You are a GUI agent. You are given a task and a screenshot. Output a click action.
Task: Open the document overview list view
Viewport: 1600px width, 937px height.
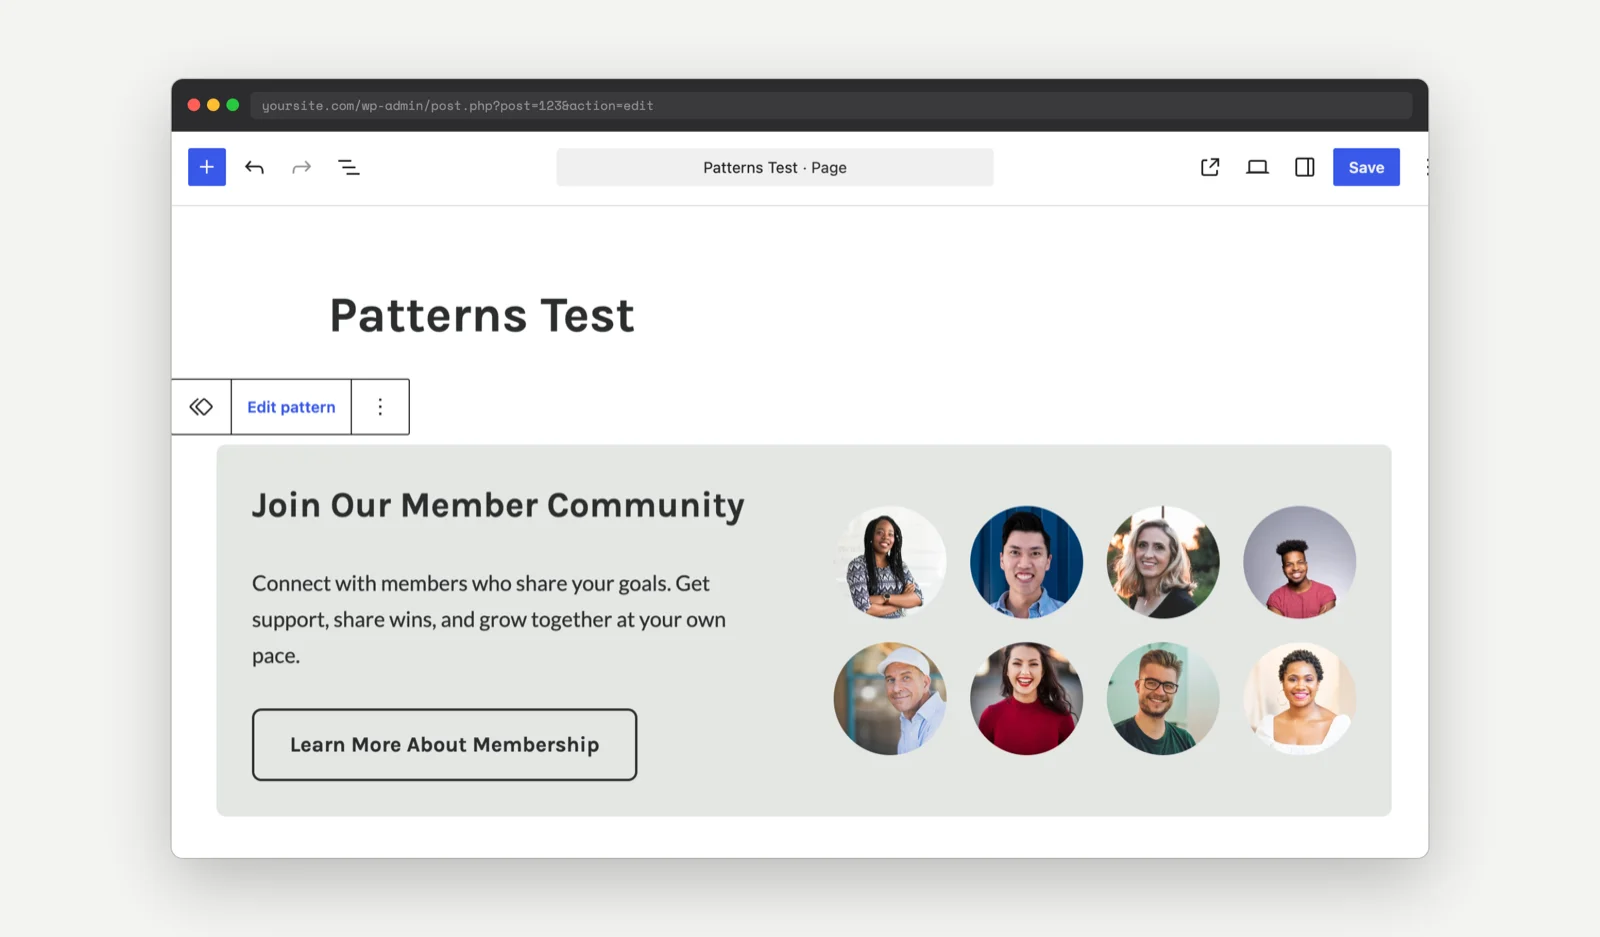click(x=349, y=167)
